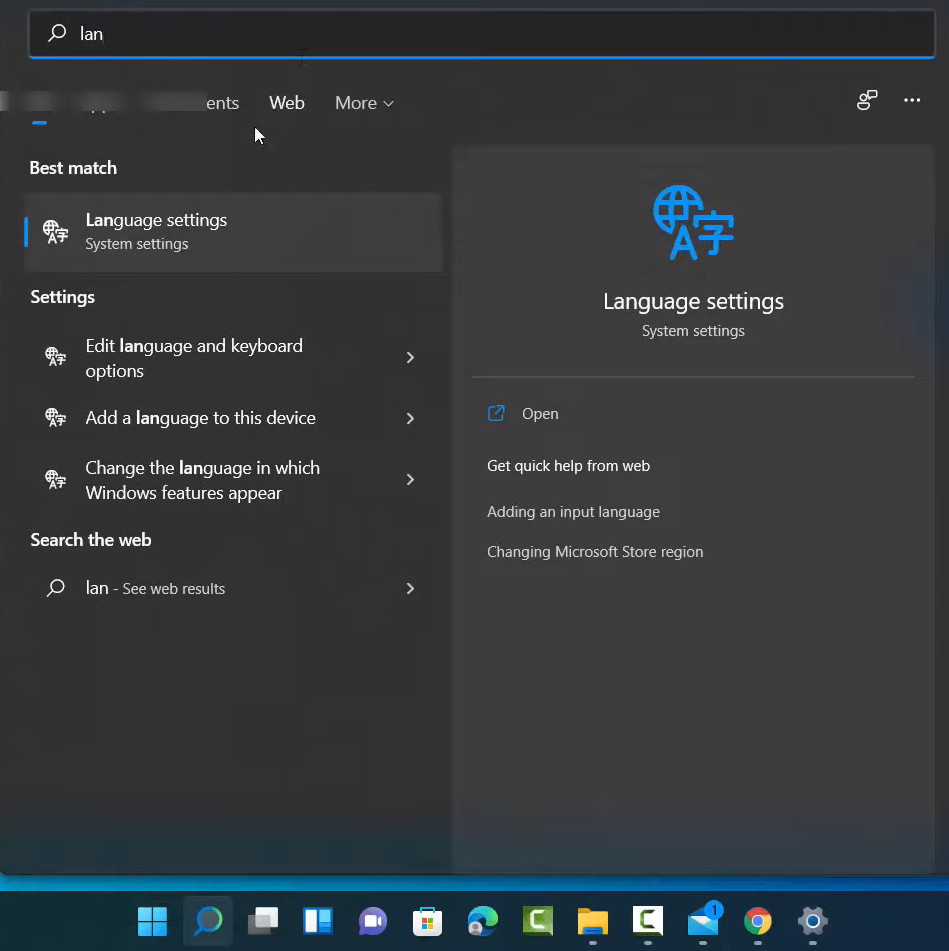Viewport: 949px width, 951px height.
Task: Switch to the Web search tab
Action: [287, 103]
